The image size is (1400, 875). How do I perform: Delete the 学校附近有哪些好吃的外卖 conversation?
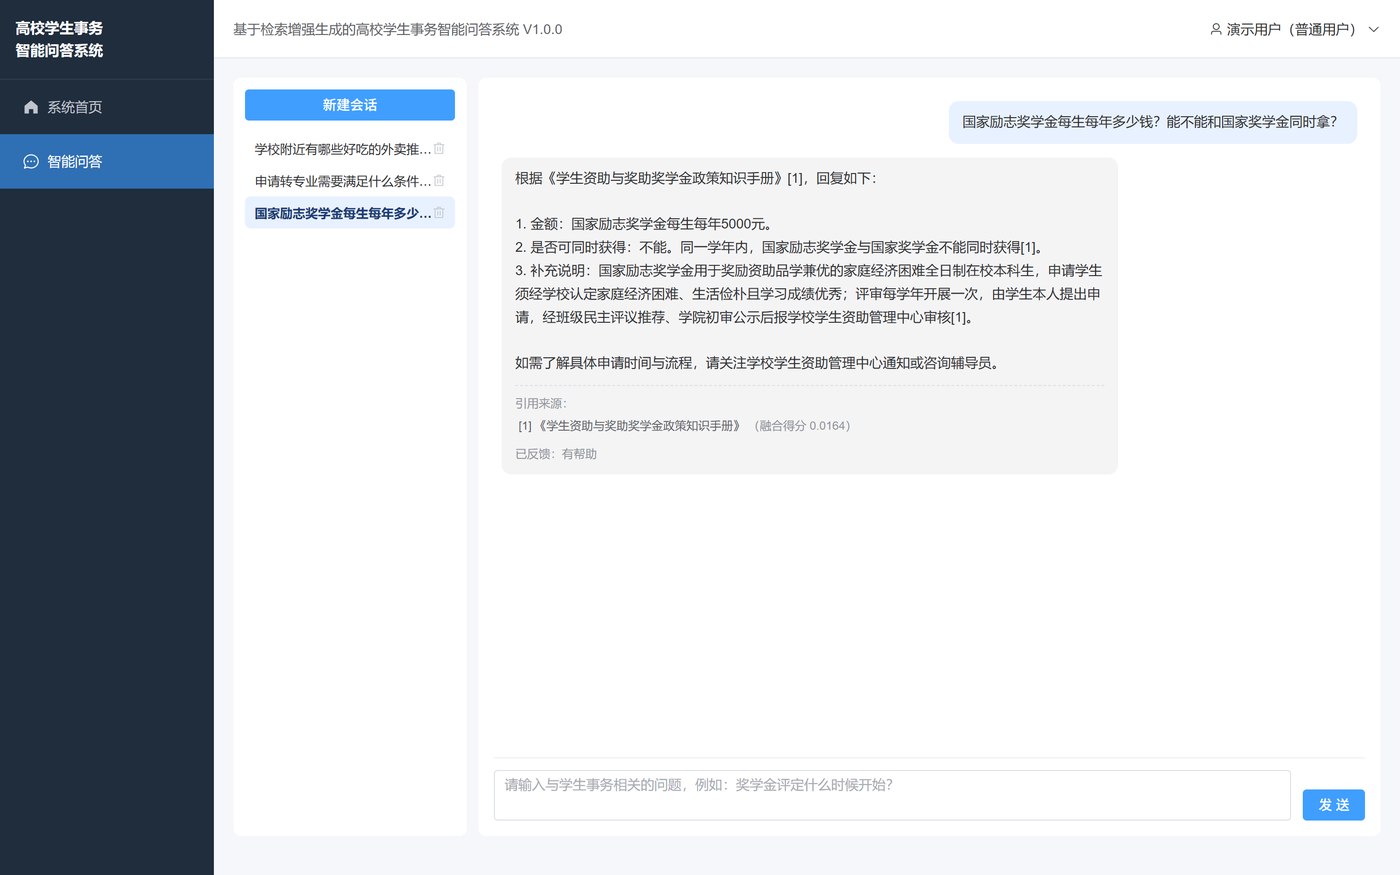pos(439,149)
